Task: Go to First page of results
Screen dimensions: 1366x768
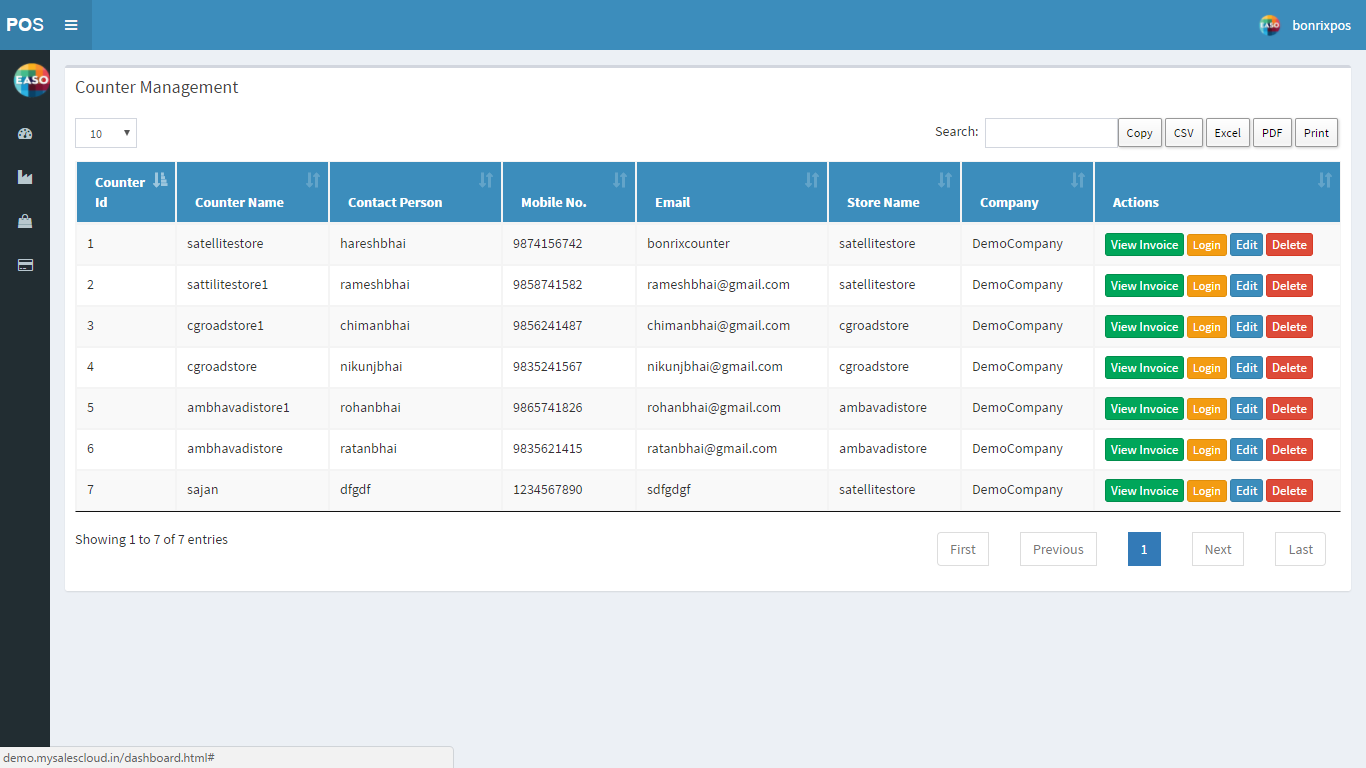Action: pyautogui.click(x=963, y=549)
